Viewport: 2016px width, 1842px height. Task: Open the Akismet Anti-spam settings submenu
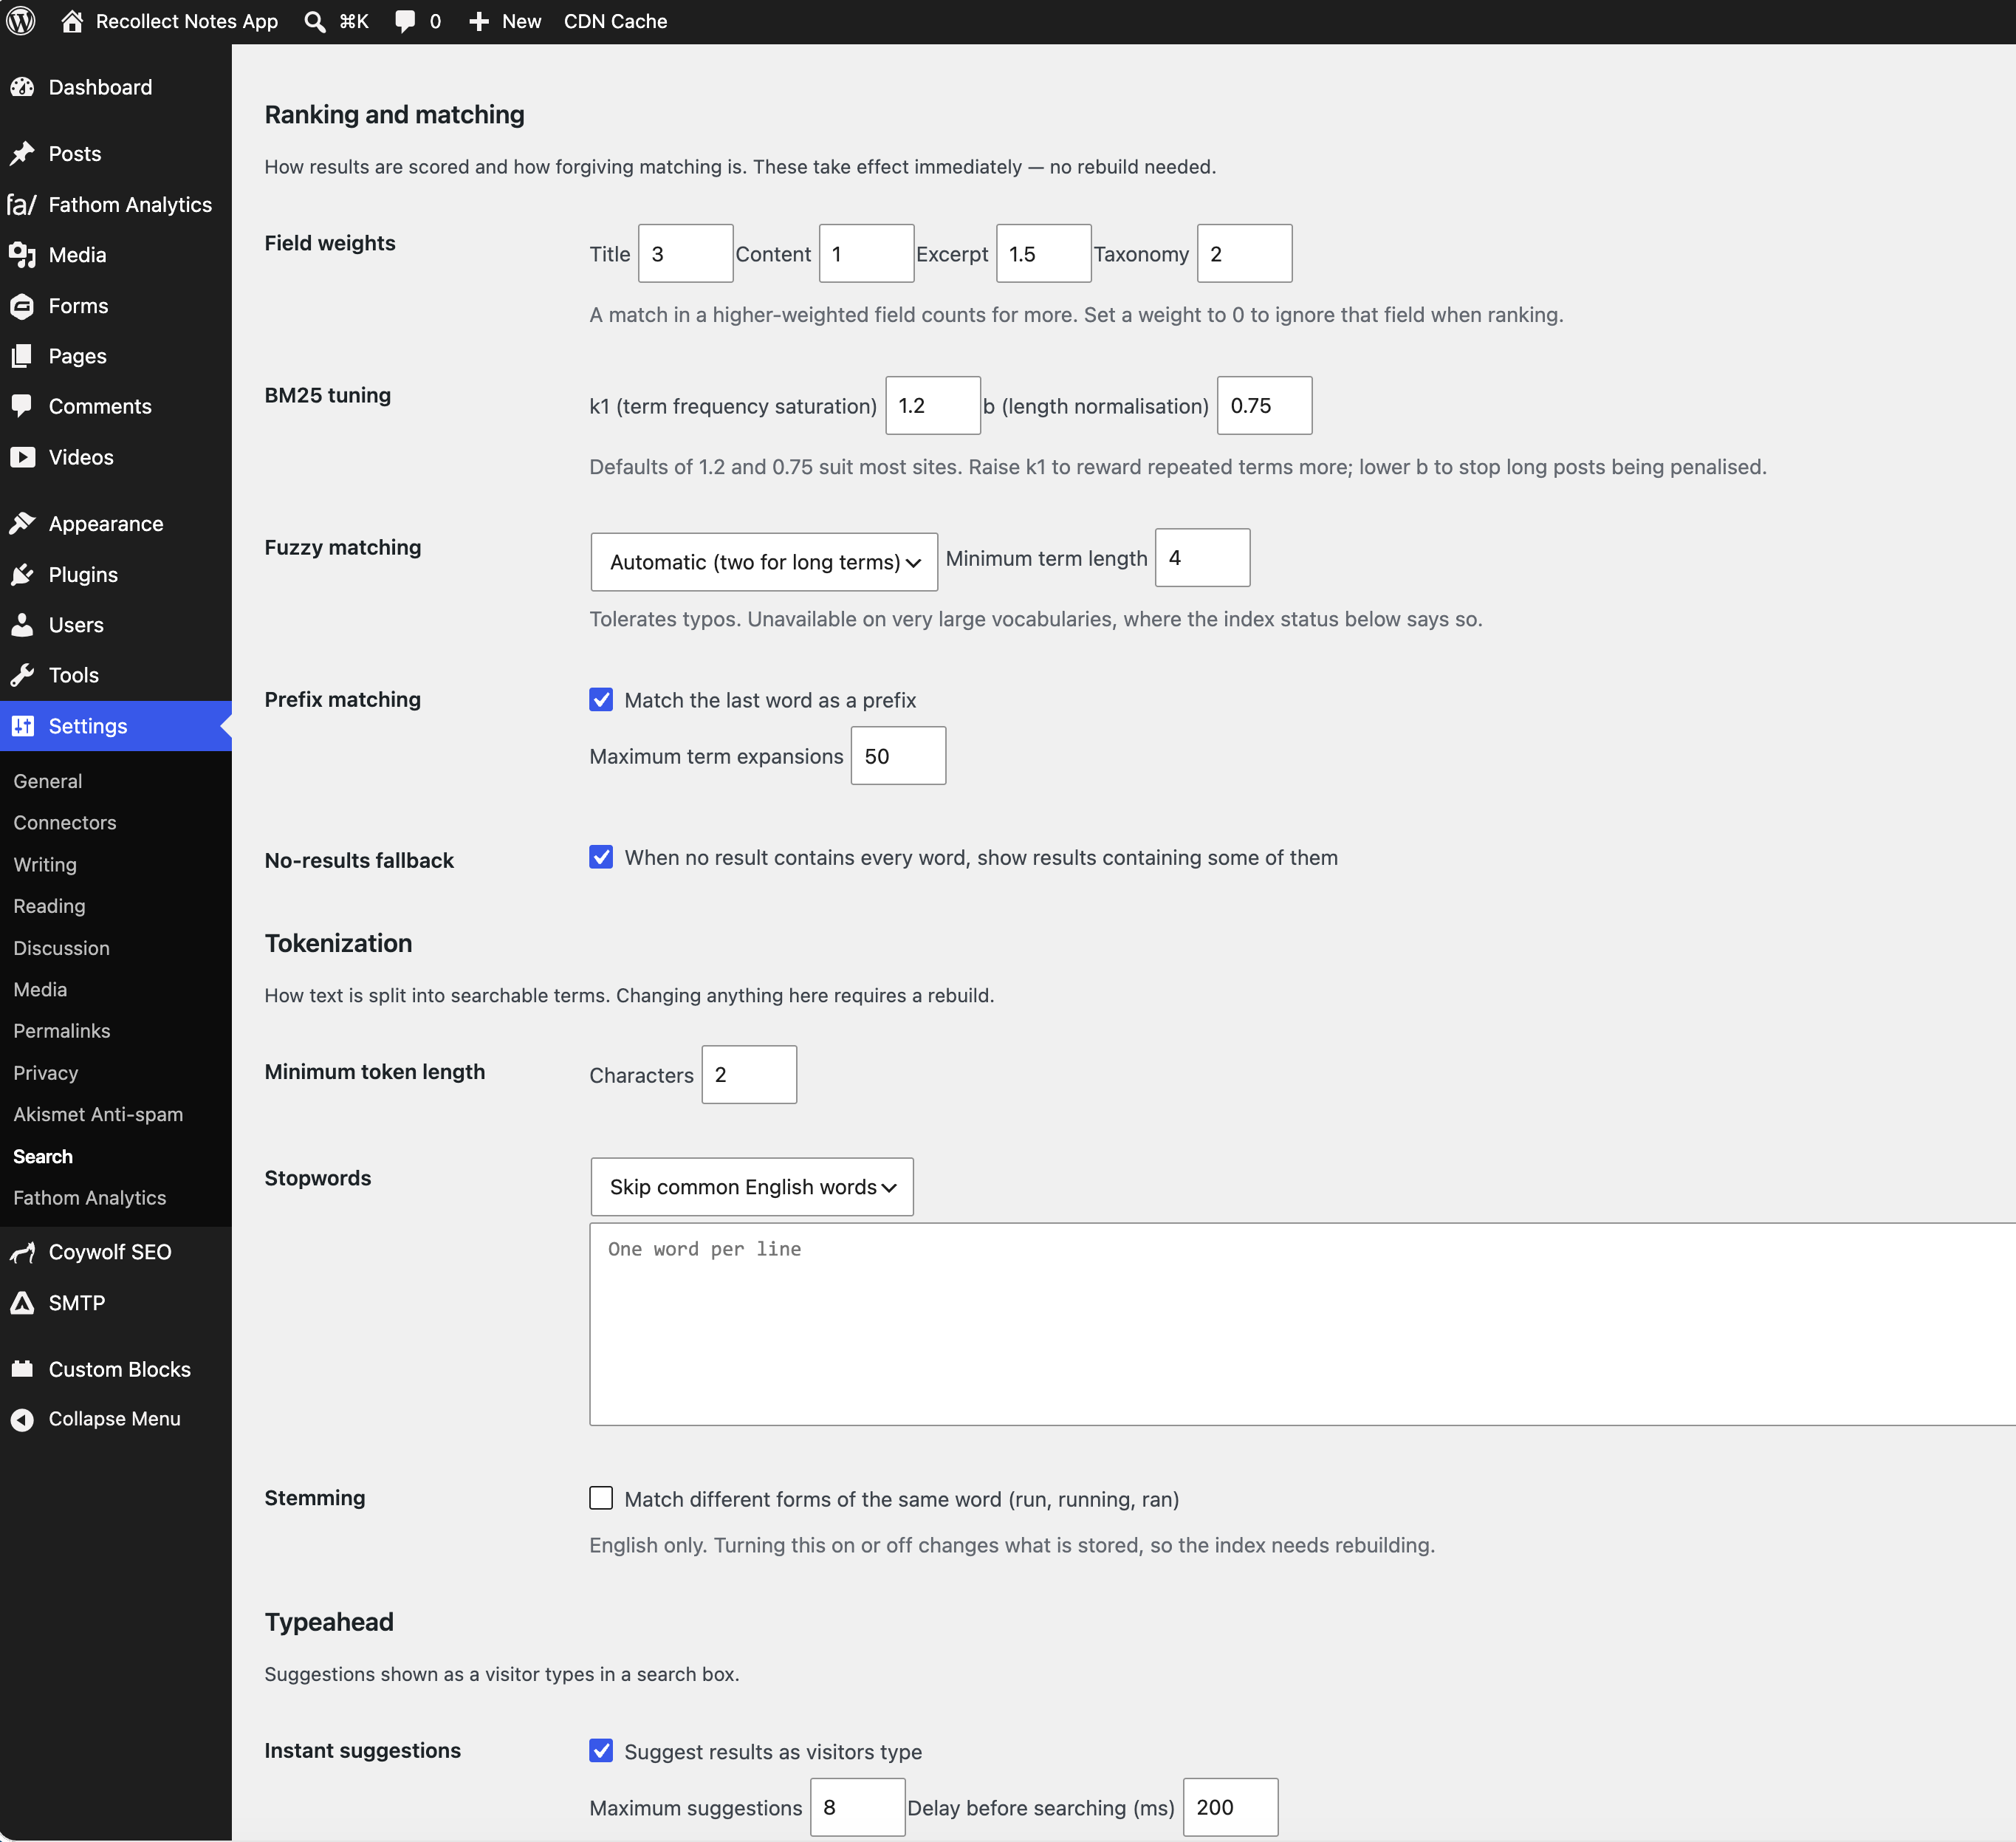[x=98, y=1114]
